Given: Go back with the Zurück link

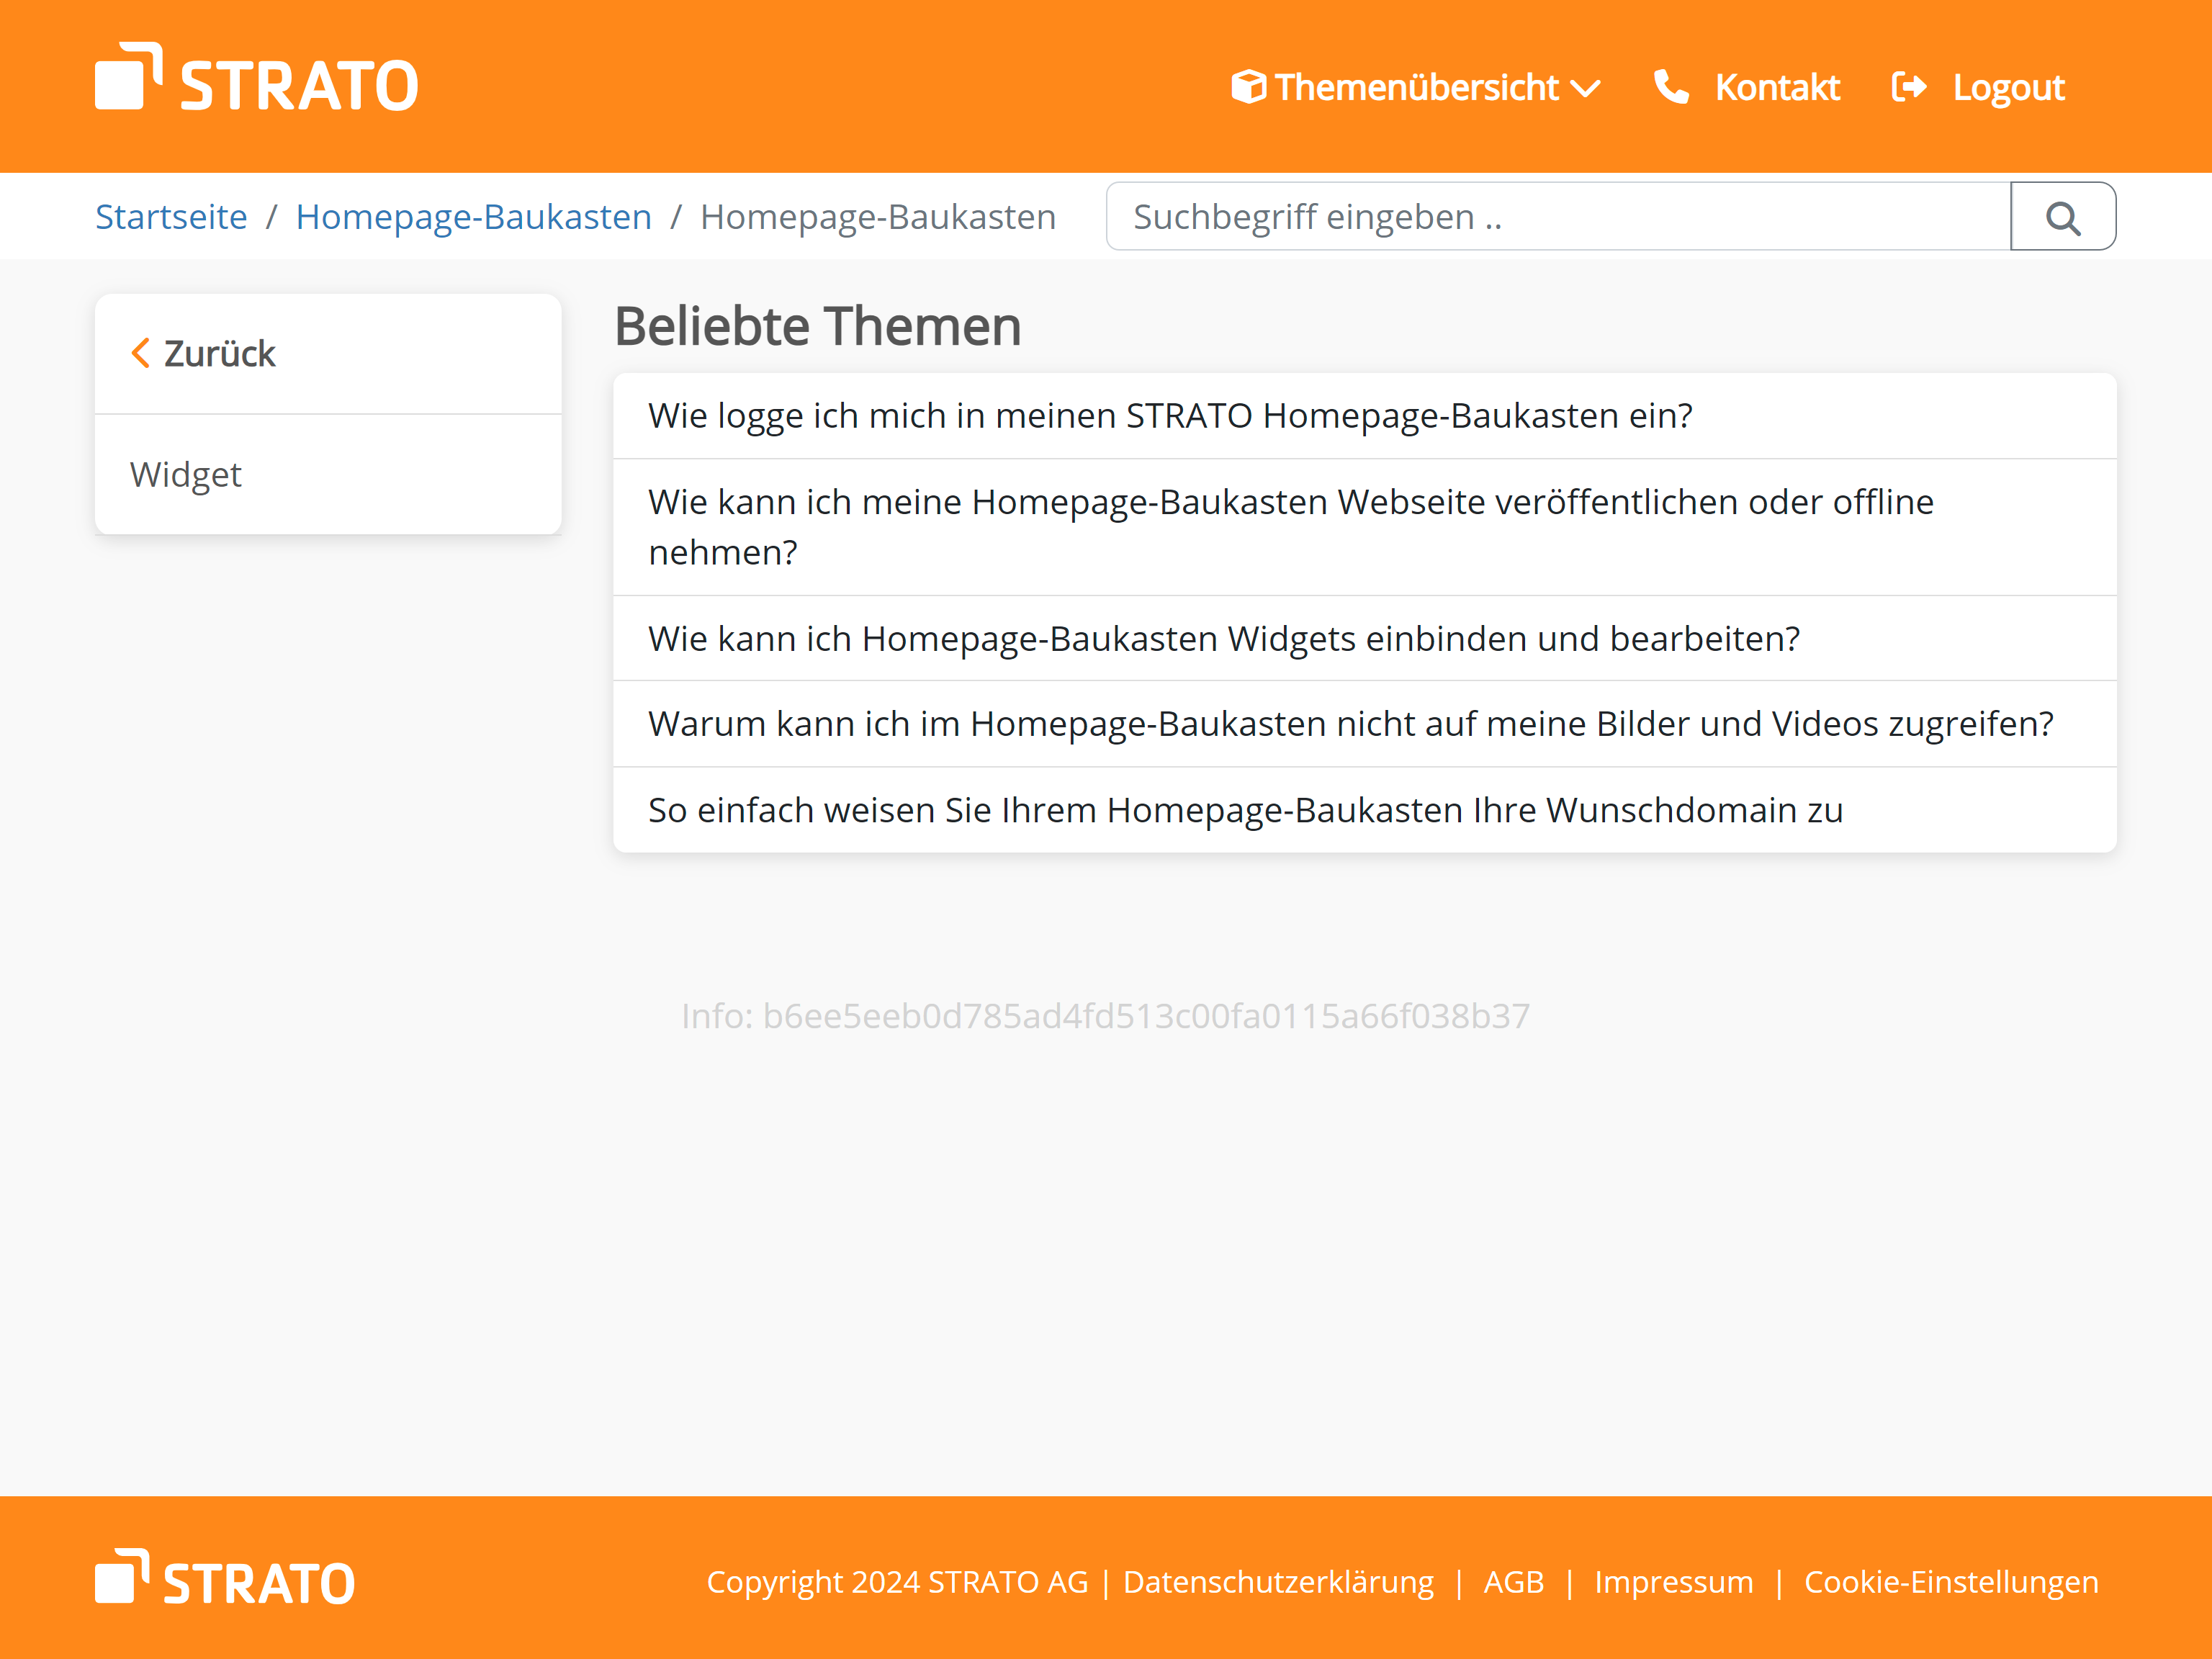Looking at the screenshot, I should [219, 353].
